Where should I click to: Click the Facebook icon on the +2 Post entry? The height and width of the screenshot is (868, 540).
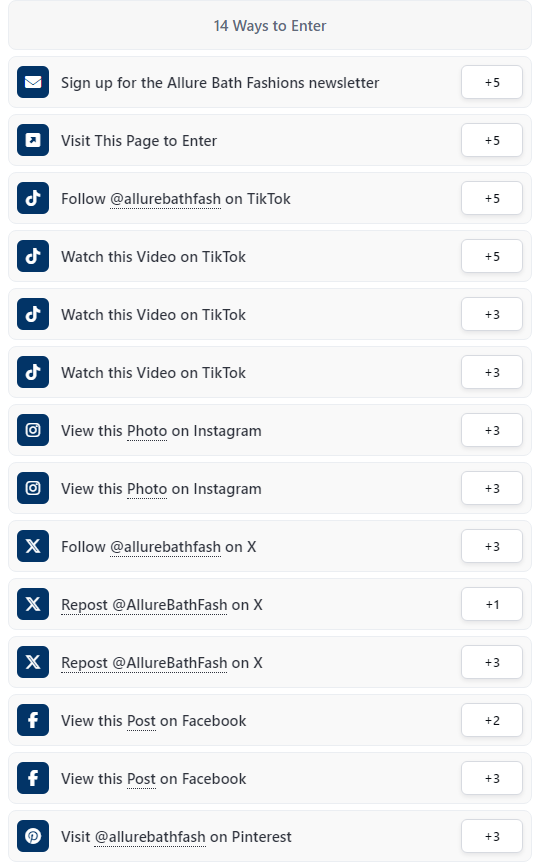(33, 720)
